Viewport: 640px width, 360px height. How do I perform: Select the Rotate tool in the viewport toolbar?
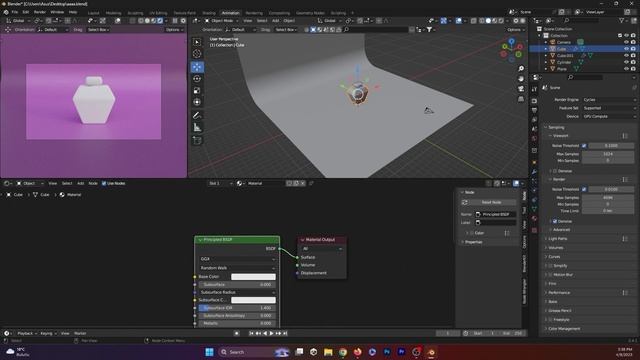click(x=197, y=79)
